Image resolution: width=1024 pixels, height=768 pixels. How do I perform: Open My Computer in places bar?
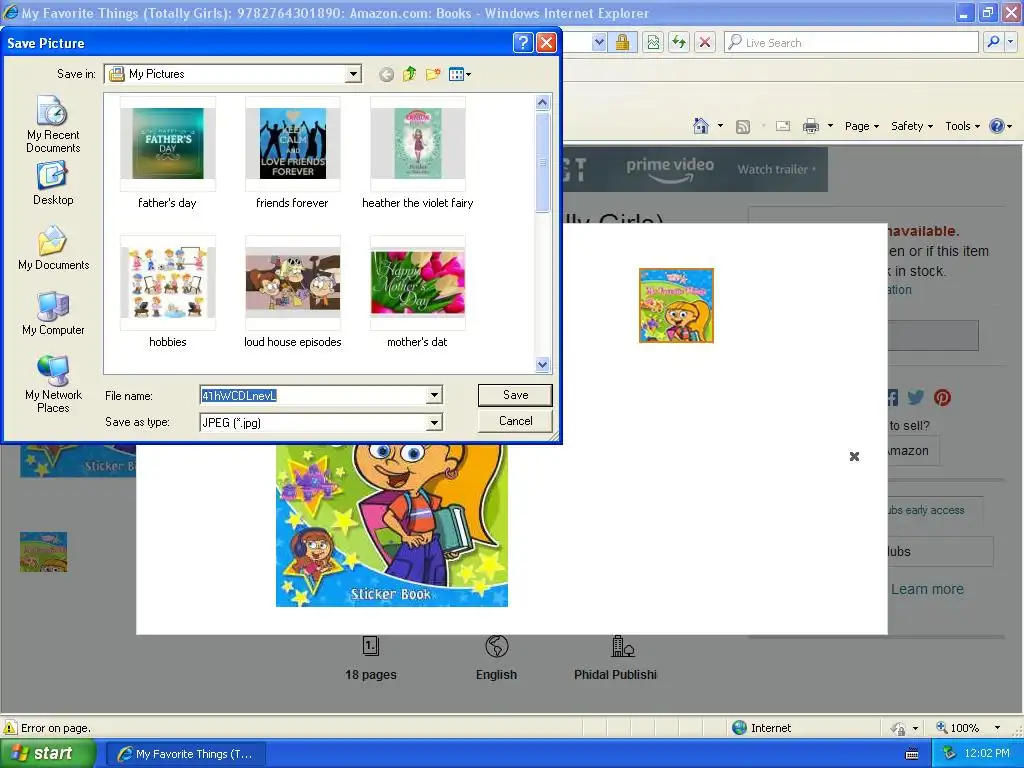[53, 313]
